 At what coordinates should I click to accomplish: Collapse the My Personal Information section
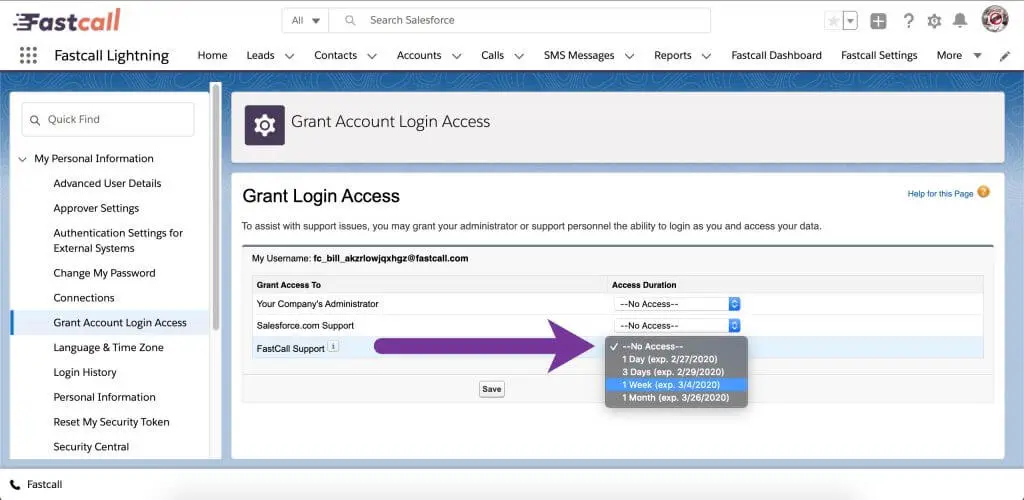pos(22,159)
